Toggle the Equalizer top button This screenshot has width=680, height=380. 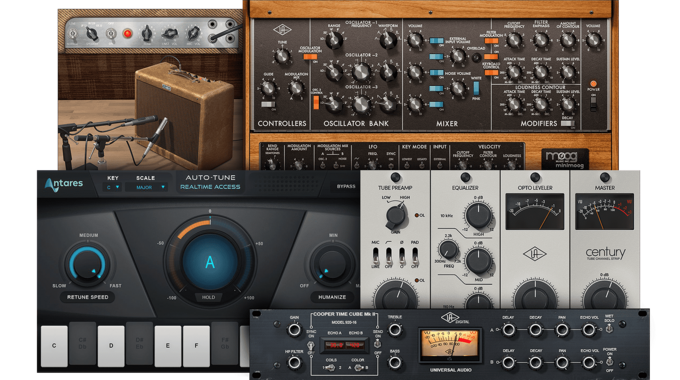point(465,177)
